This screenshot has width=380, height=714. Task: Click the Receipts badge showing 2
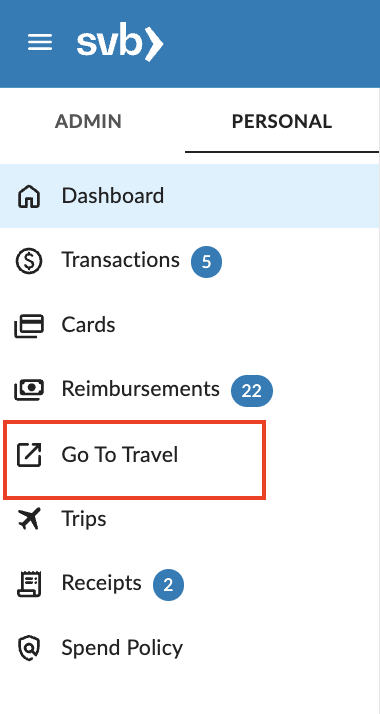click(168, 585)
